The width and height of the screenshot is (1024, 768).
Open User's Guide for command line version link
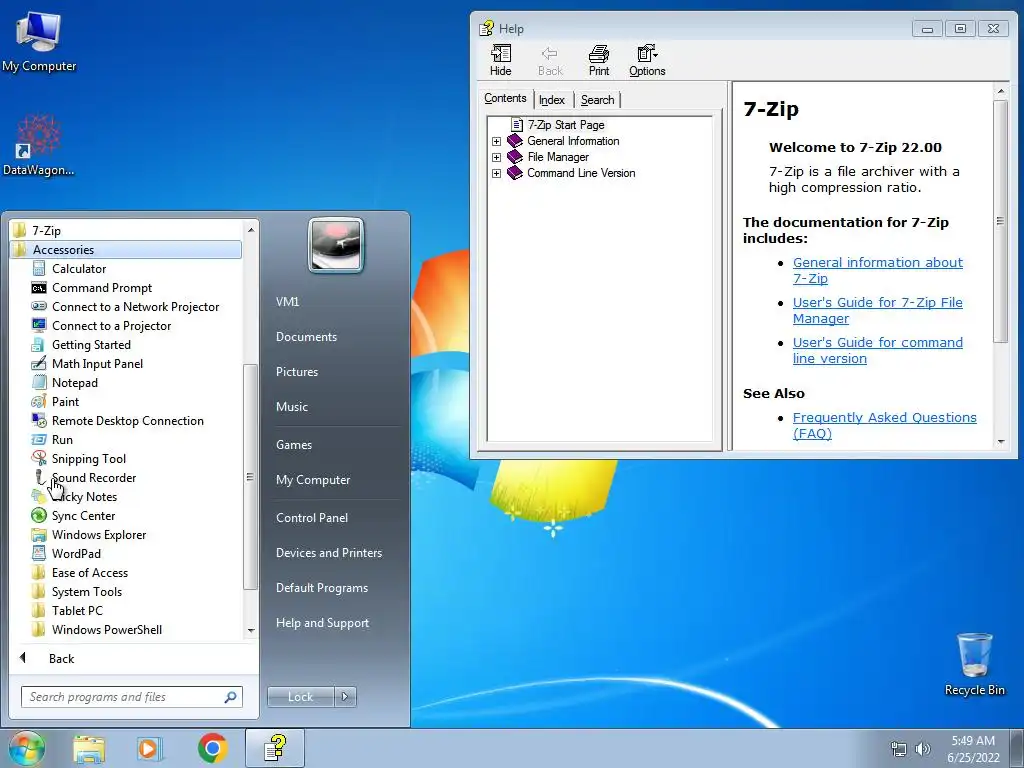[x=877, y=350]
